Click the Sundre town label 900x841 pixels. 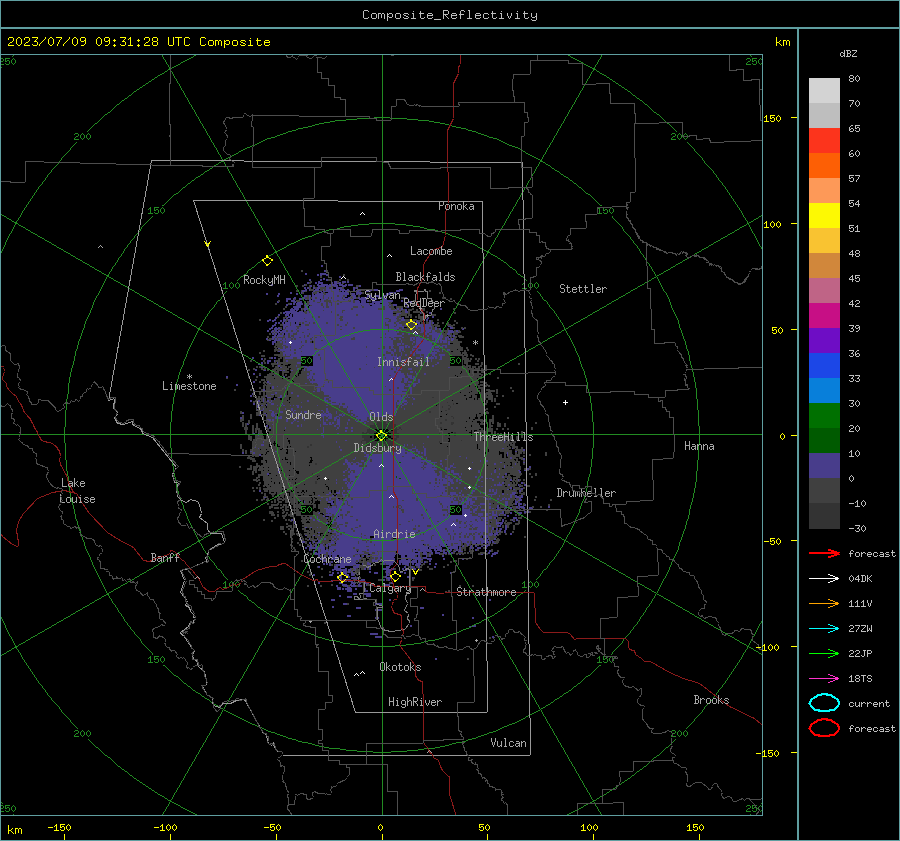coord(303,414)
